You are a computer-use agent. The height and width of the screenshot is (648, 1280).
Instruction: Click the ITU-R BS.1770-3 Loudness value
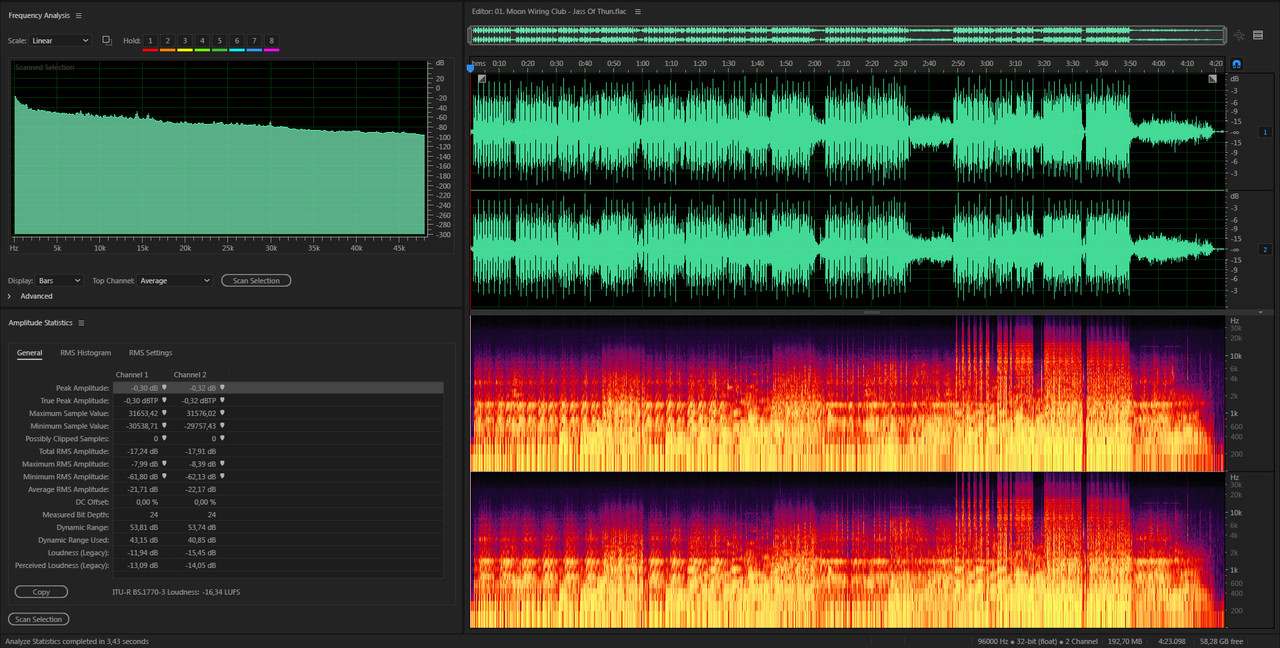[176, 592]
